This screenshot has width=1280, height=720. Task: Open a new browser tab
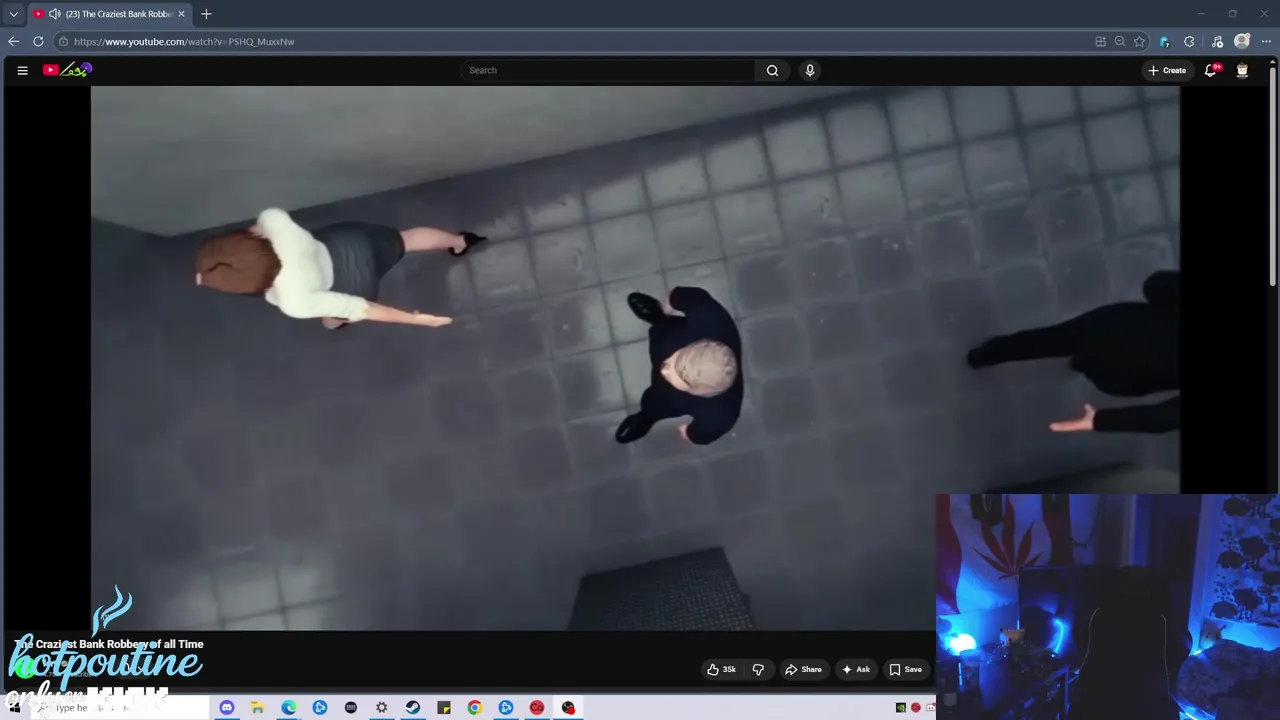coord(206,14)
